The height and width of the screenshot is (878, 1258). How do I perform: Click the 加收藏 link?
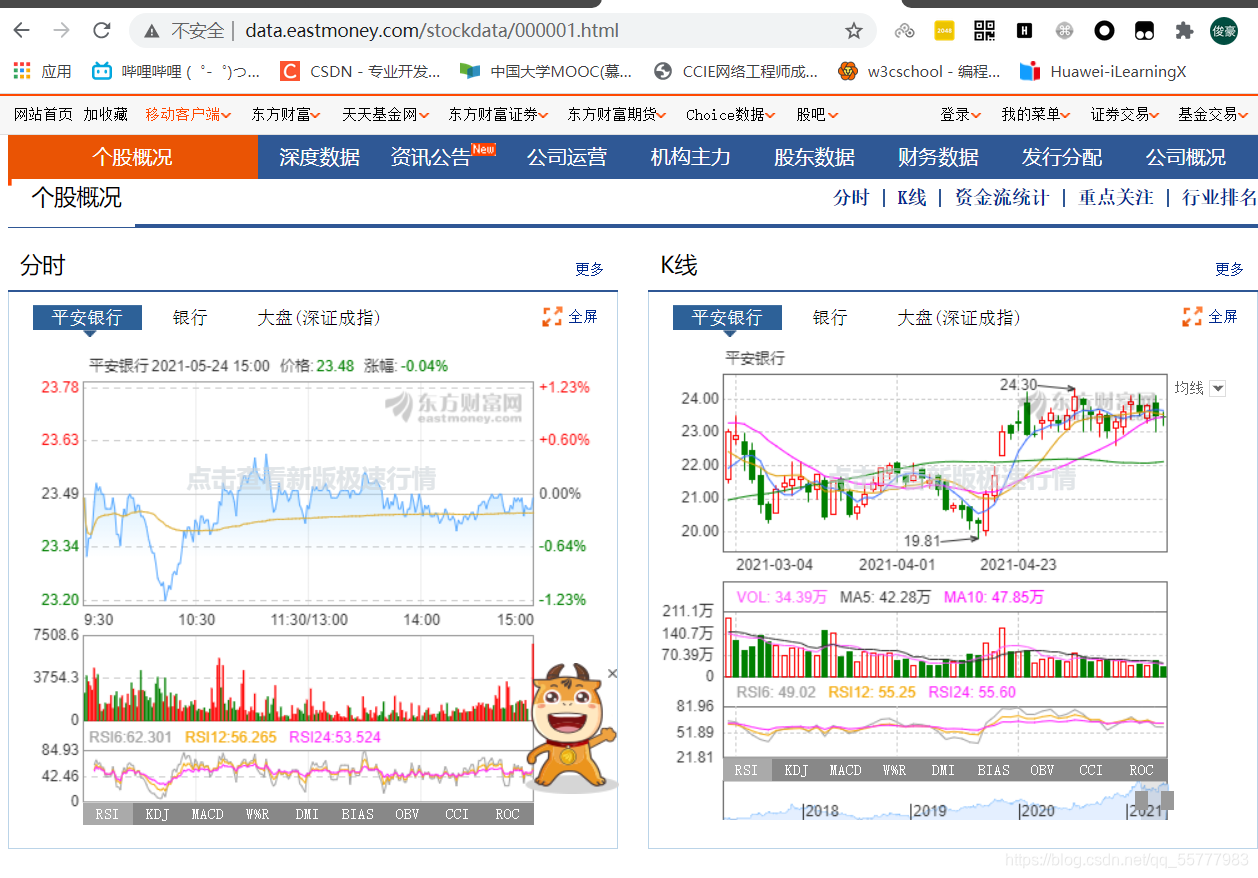(x=106, y=115)
